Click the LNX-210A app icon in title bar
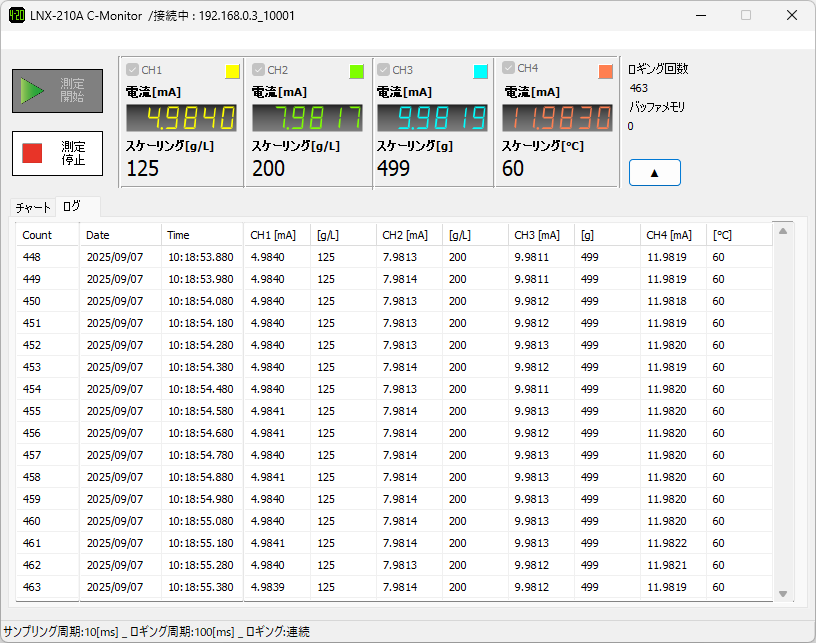 (x=17, y=16)
